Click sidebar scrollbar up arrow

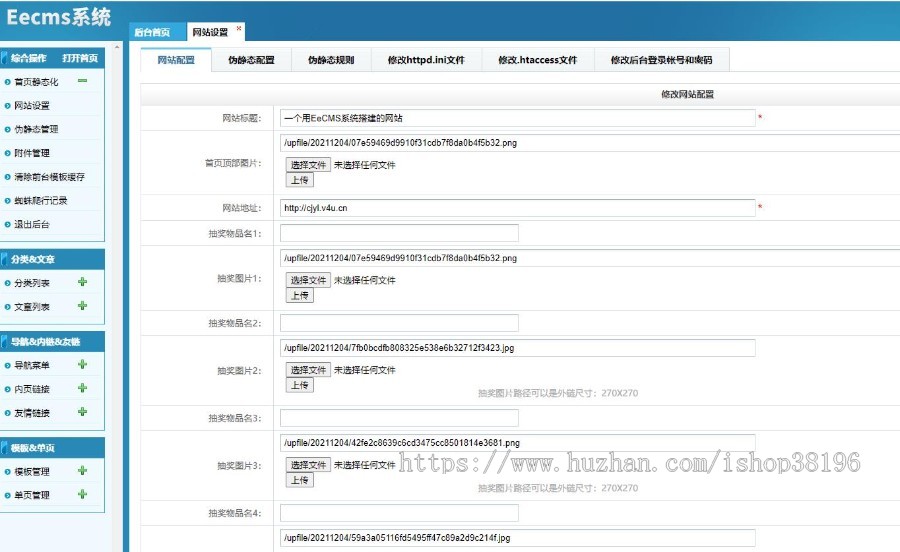pos(117,47)
